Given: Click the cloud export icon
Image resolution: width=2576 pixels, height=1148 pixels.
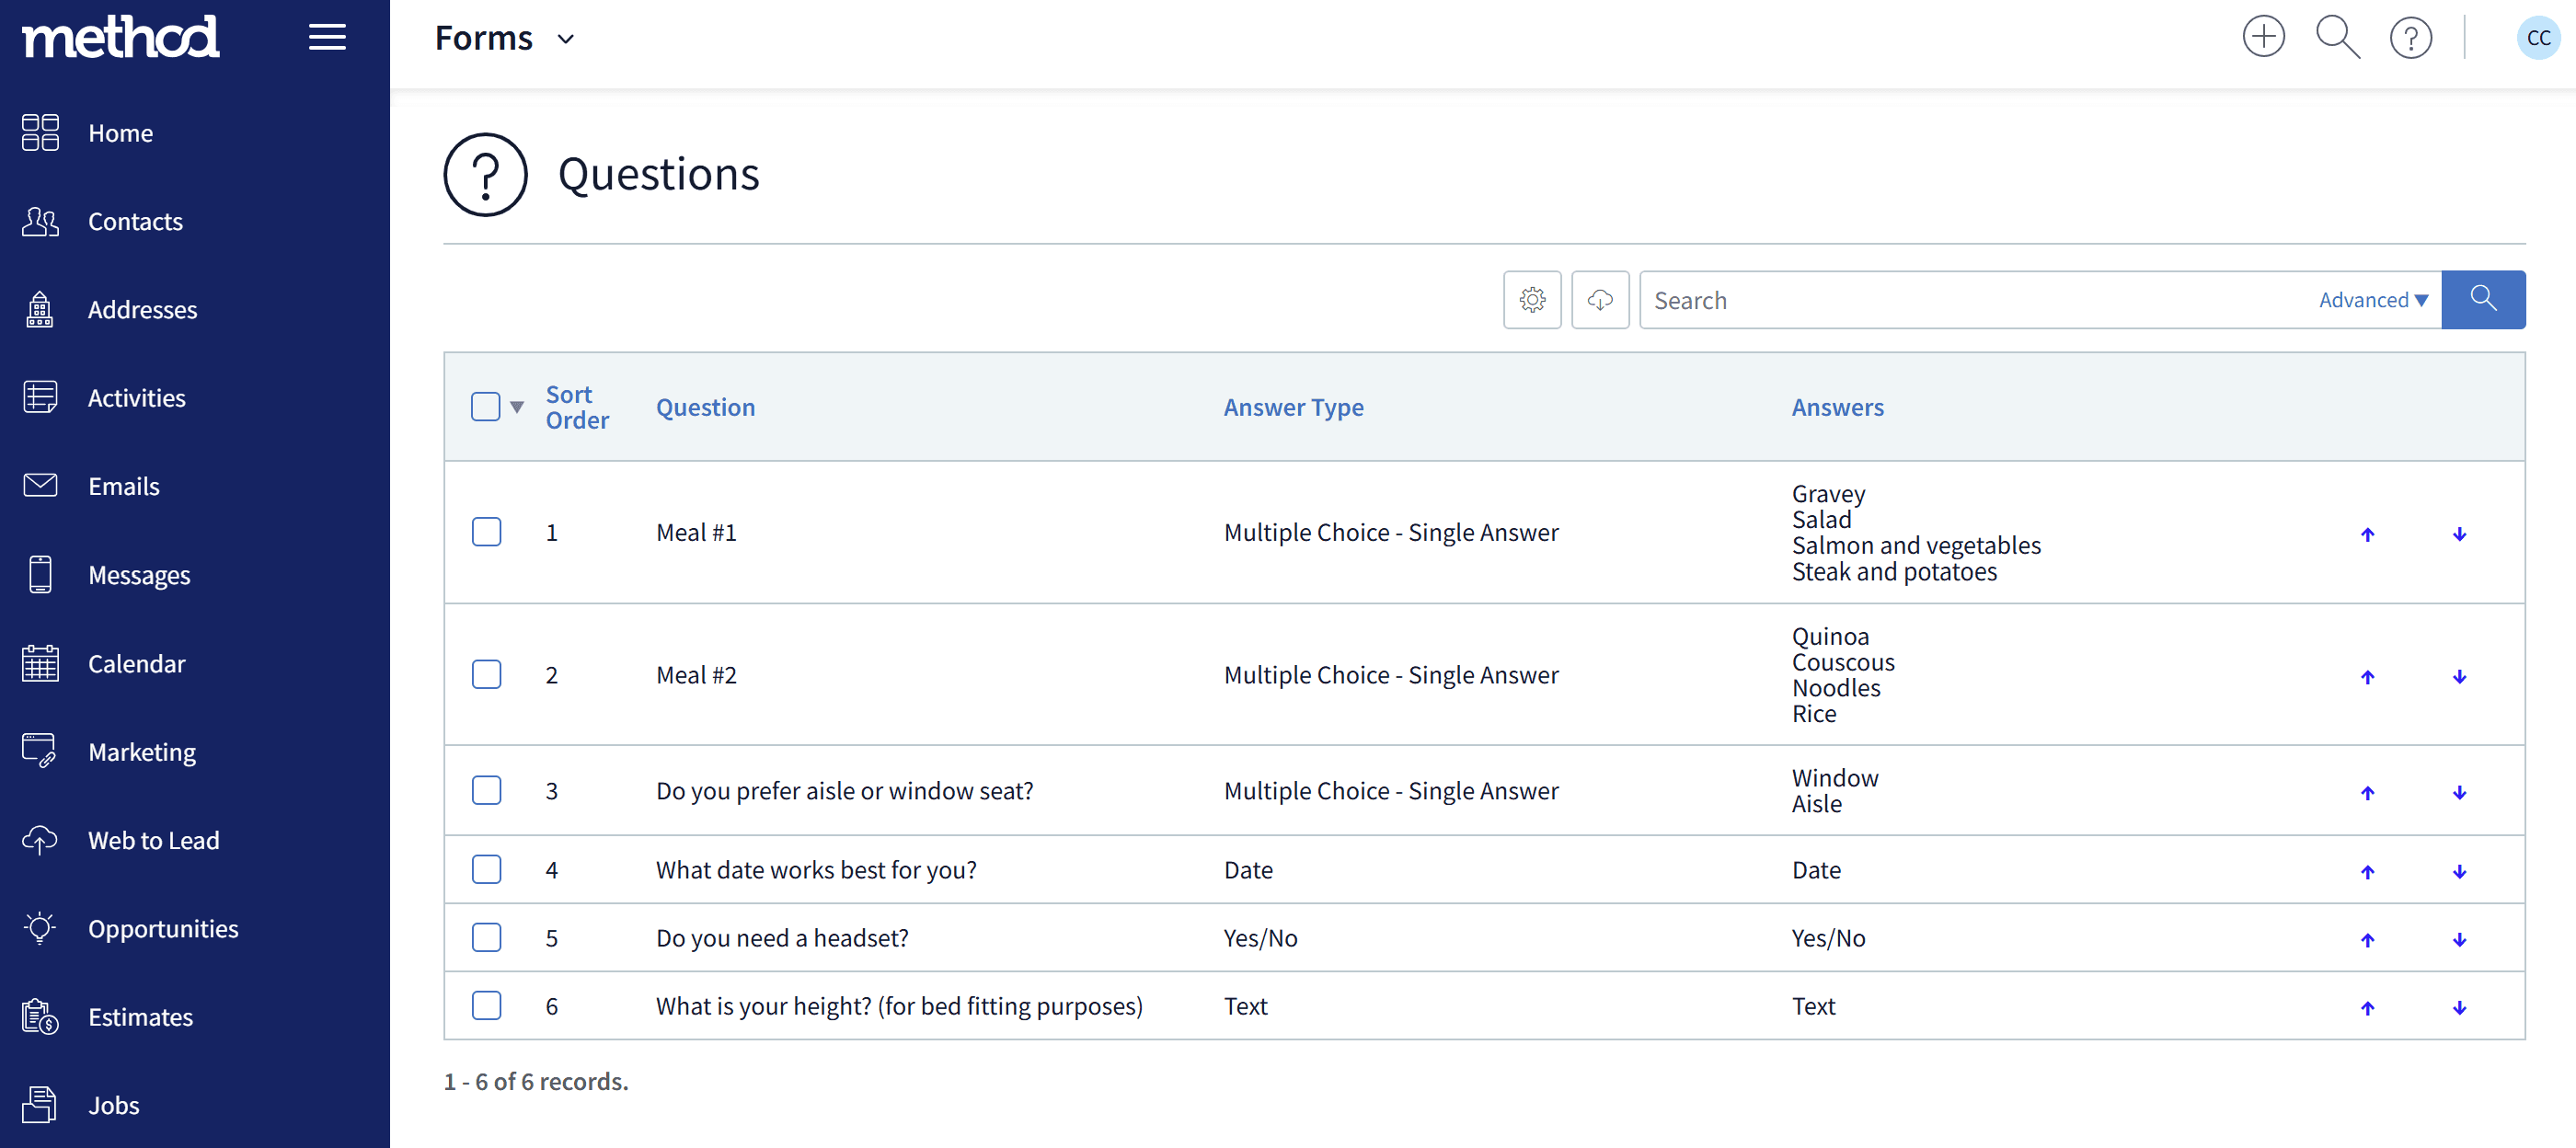Looking at the screenshot, I should (x=1600, y=300).
